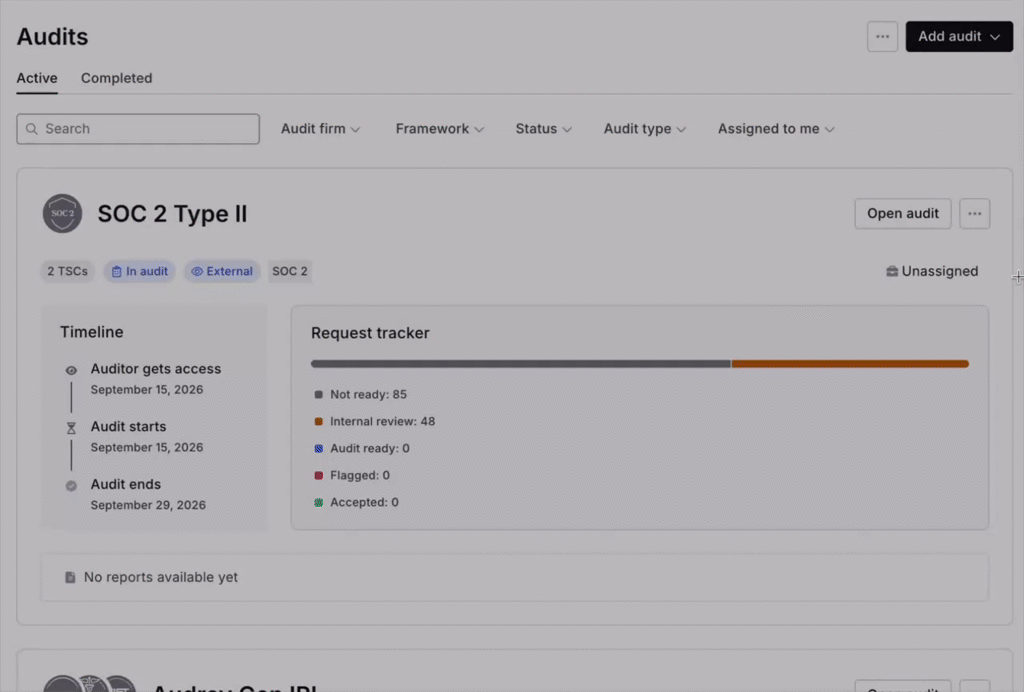Open the Add audit dropdown
Viewport: 1024px width, 692px height.
959,37
